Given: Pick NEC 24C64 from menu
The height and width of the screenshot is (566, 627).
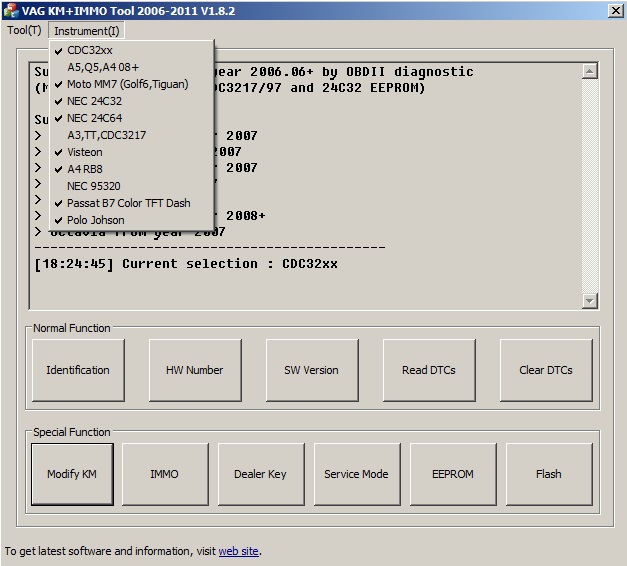Looking at the screenshot, I should click(132, 118).
